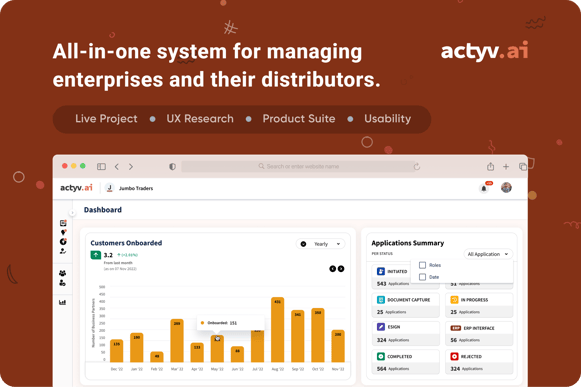Select the Usability tag
Image resolution: width=581 pixels, height=387 pixels.
(388, 119)
